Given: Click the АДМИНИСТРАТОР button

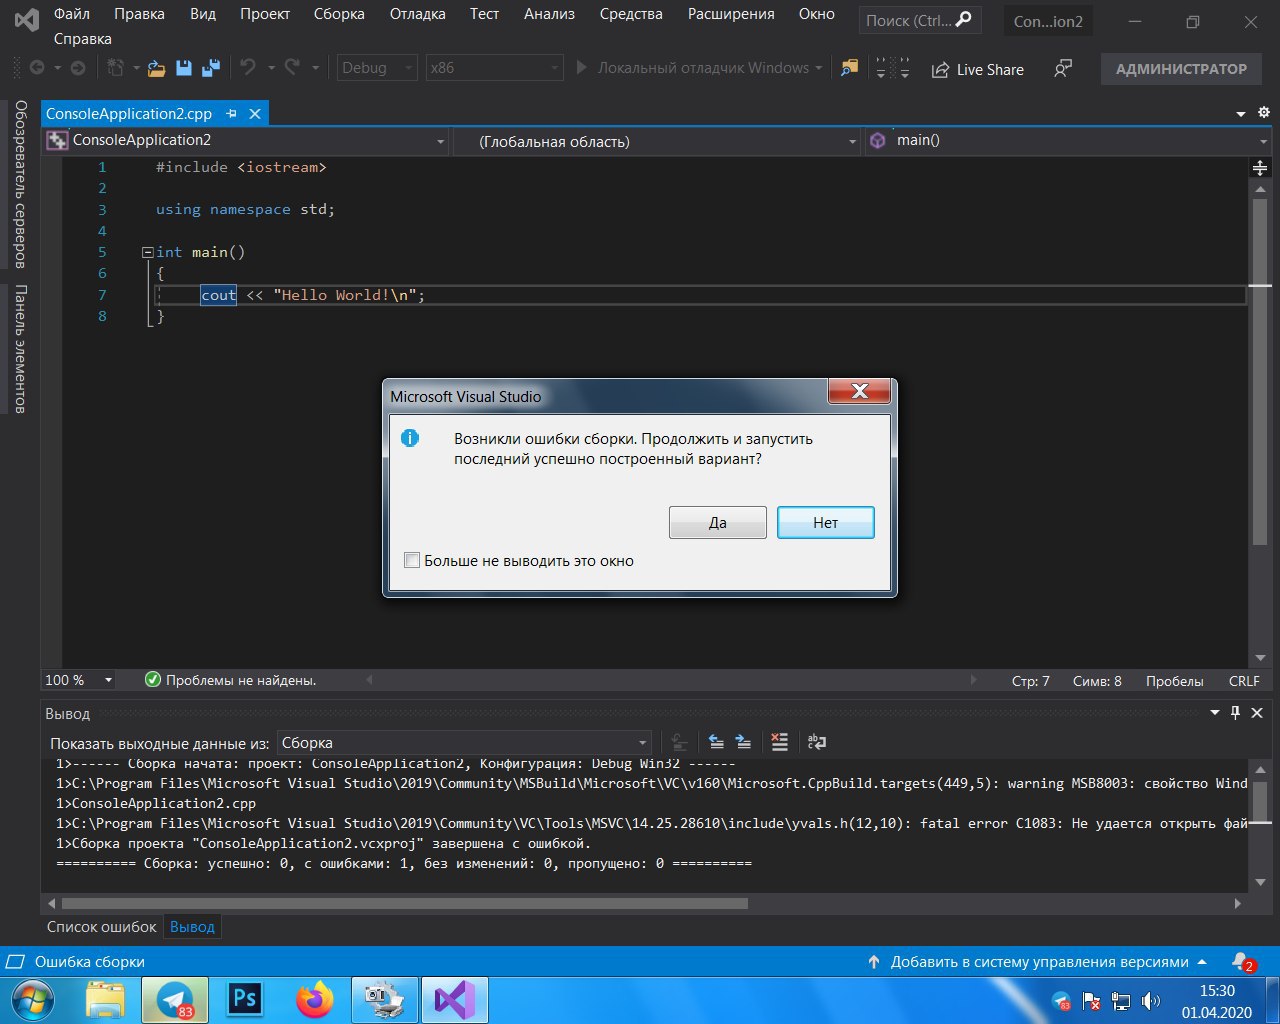Looking at the screenshot, I should tap(1181, 69).
